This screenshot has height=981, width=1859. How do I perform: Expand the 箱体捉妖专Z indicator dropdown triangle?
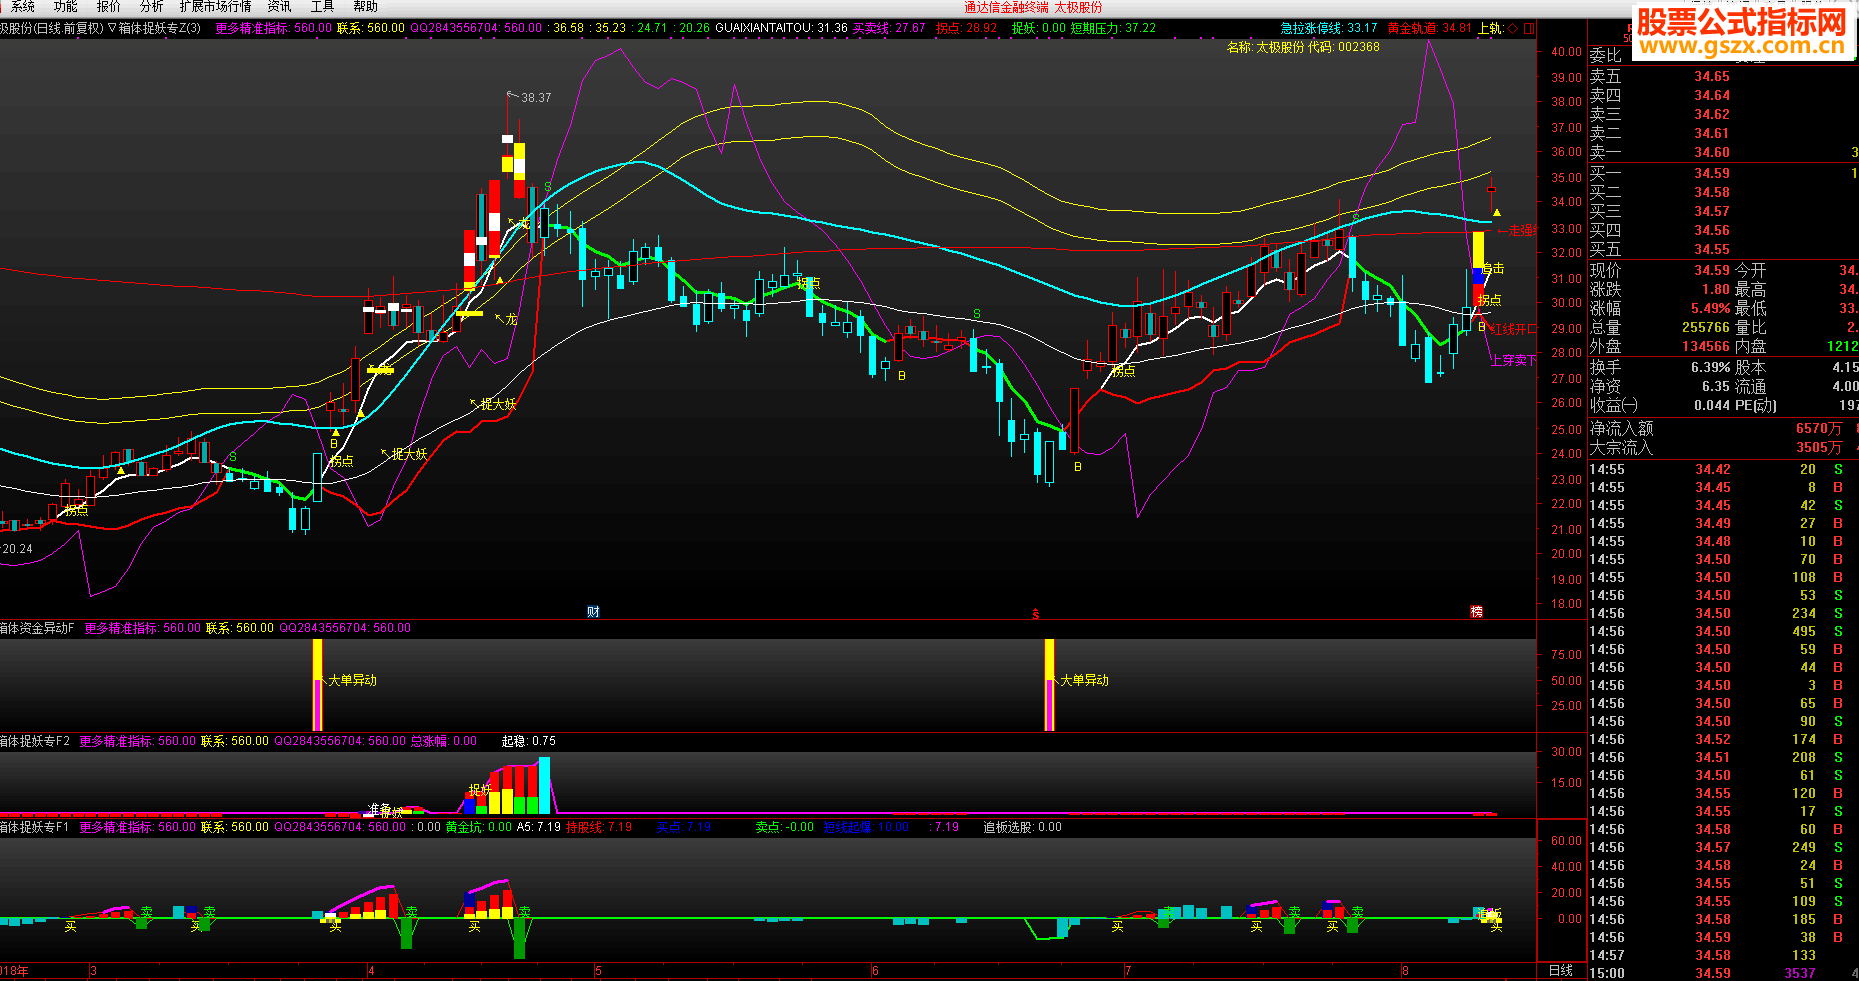112,28
